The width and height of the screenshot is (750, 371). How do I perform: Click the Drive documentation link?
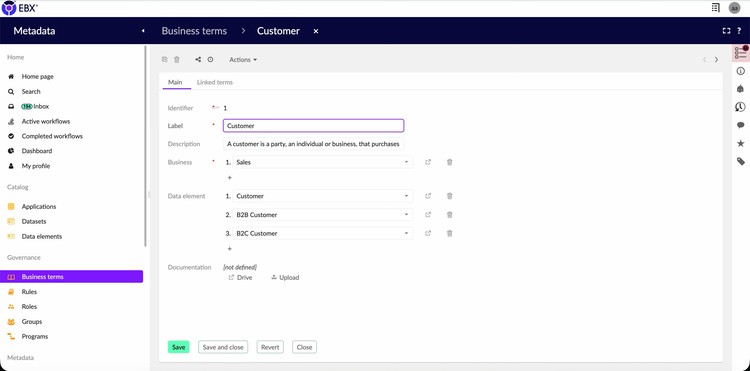coord(240,277)
